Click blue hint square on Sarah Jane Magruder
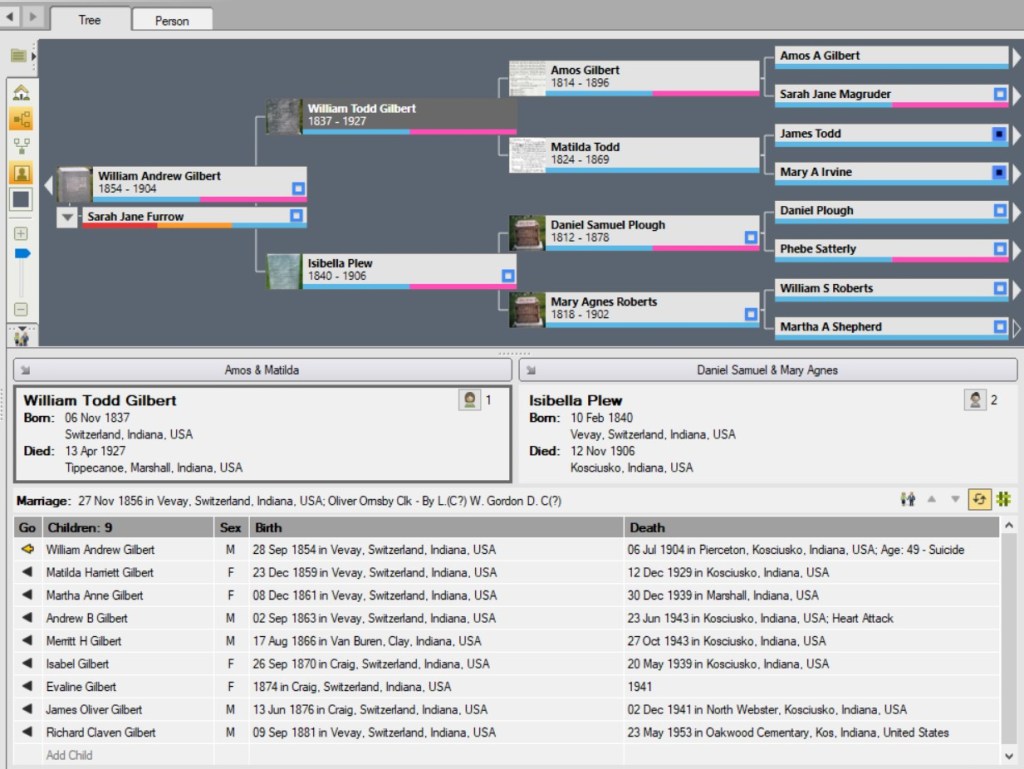1024x769 pixels. tap(999, 94)
